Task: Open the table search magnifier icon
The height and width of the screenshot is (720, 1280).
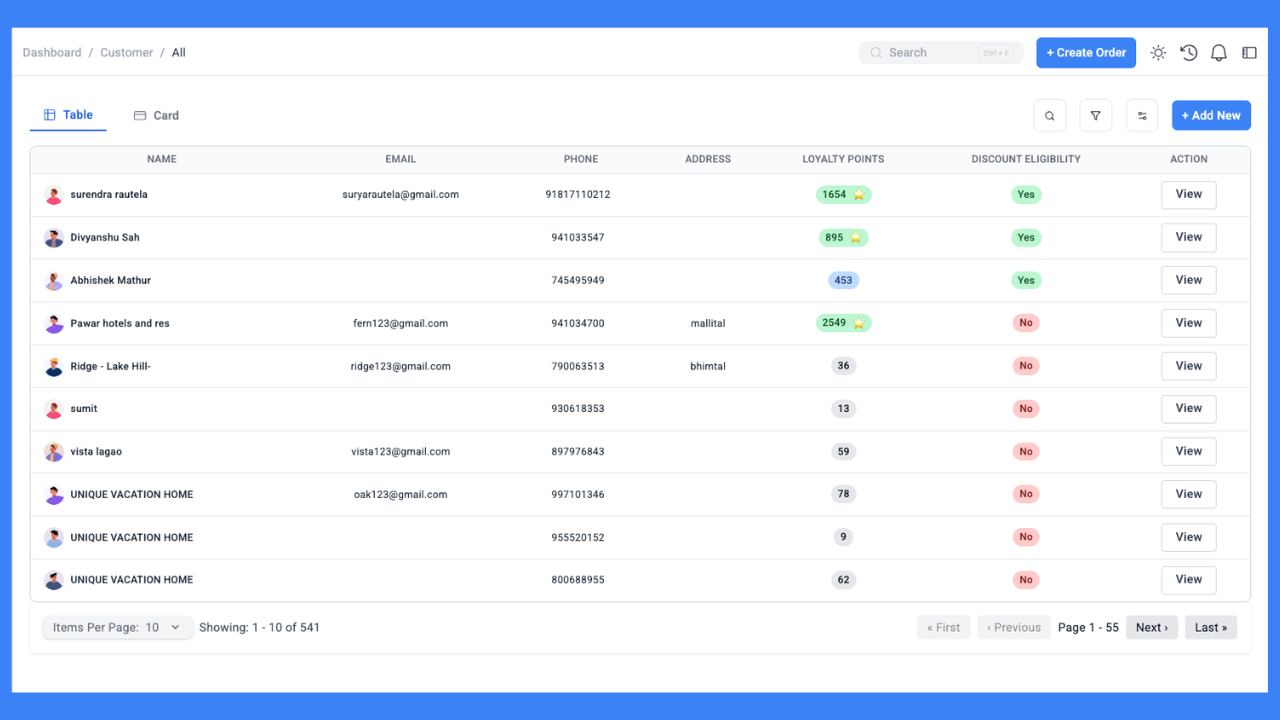Action: (1049, 115)
